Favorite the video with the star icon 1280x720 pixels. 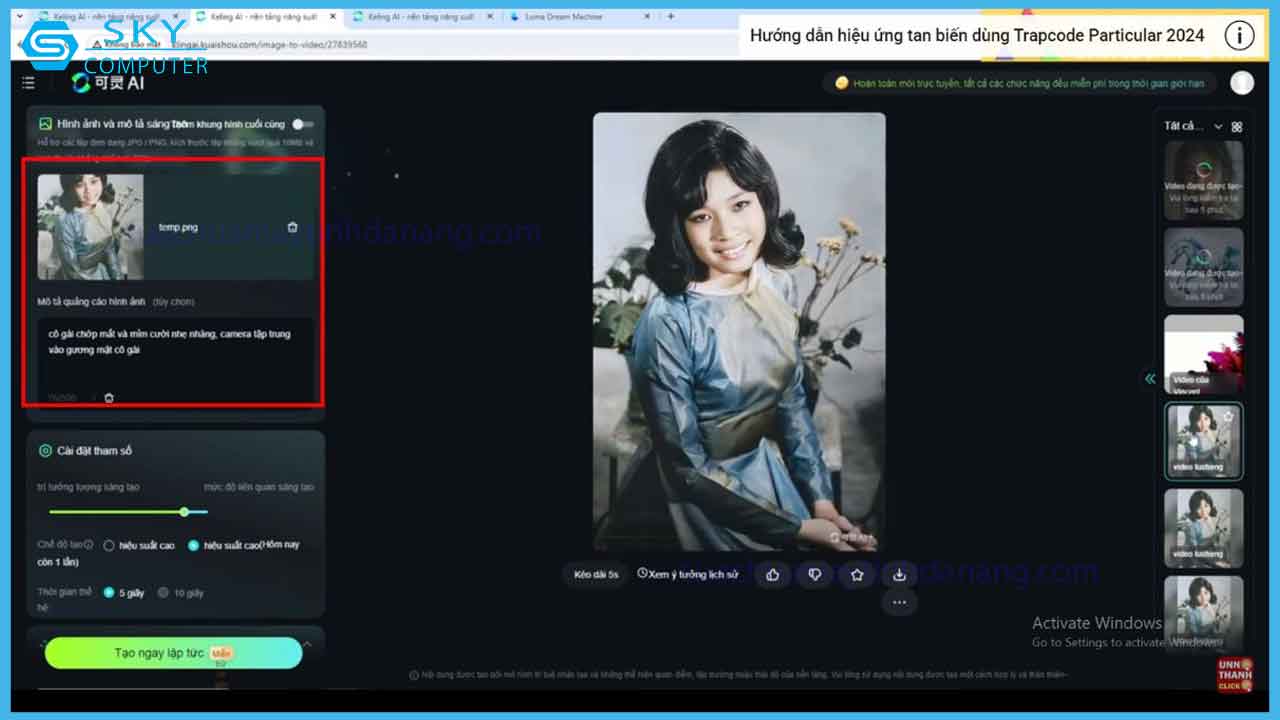[857, 574]
